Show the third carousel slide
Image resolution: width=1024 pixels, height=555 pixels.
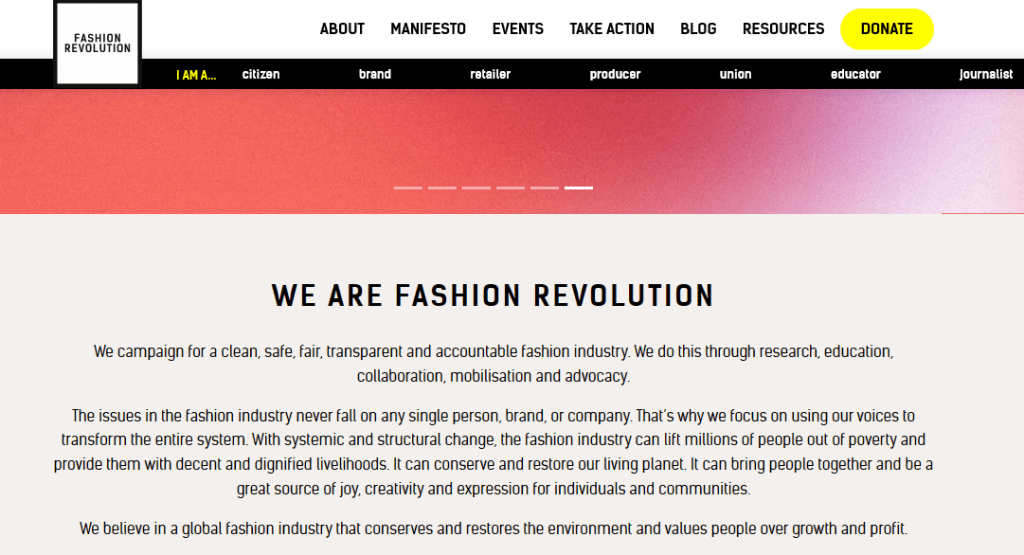point(476,187)
